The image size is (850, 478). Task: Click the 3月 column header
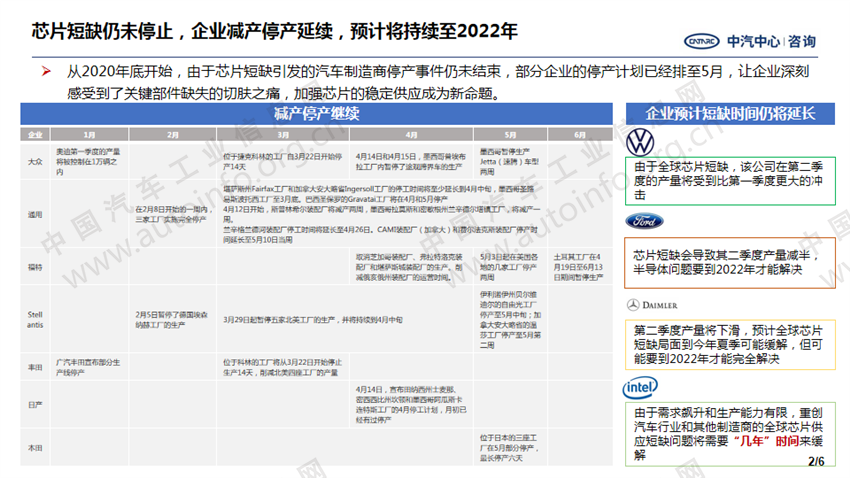coord(283,134)
